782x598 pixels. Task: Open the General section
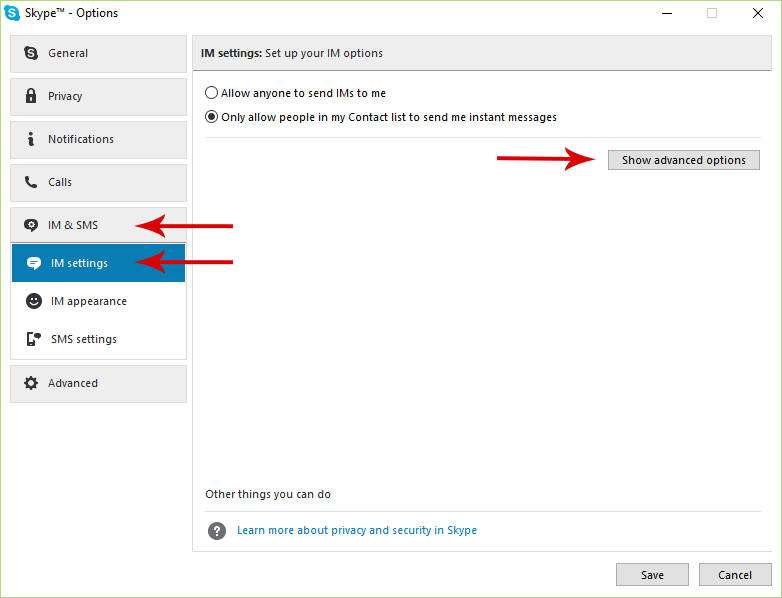[98, 53]
